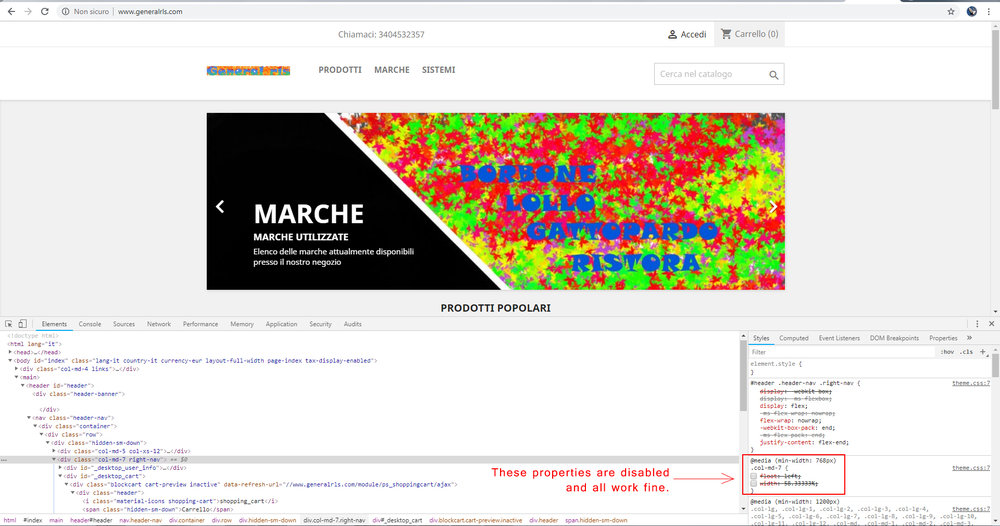Expand the div class="col-md-5 col-xs-12" node
The width and height of the screenshot is (1000, 526).
(54, 451)
